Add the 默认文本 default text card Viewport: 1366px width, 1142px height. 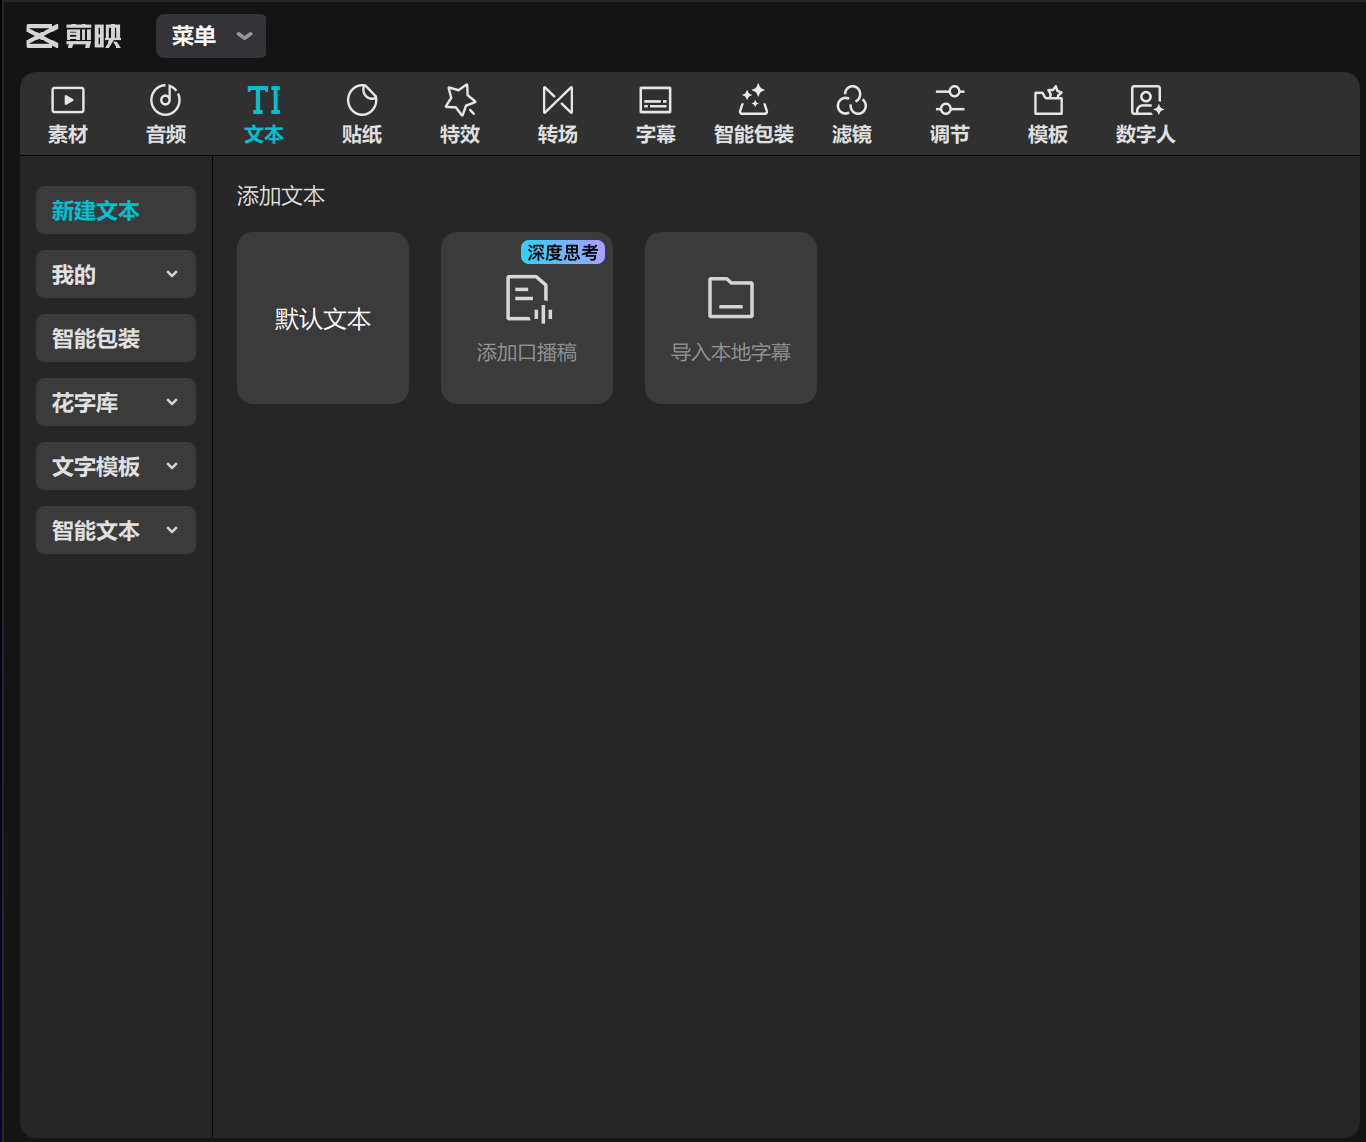(x=323, y=318)
